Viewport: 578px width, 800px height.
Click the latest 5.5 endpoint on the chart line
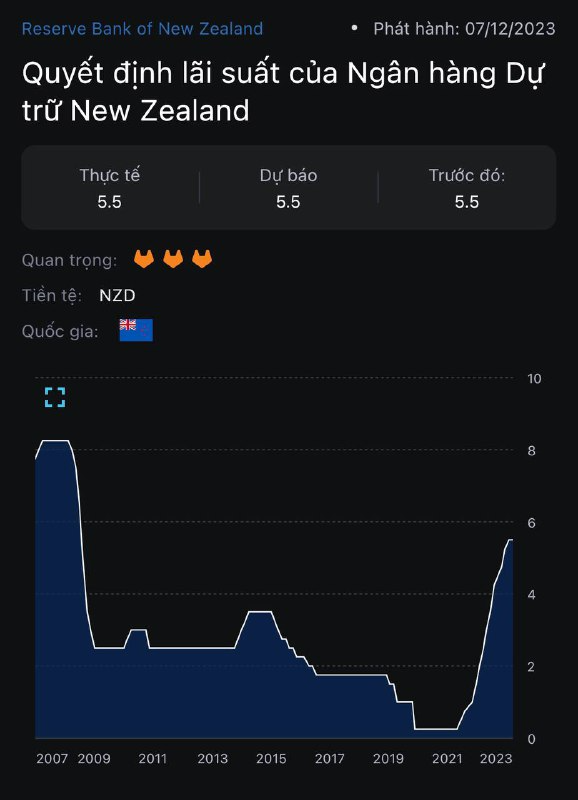coord(511,539)
